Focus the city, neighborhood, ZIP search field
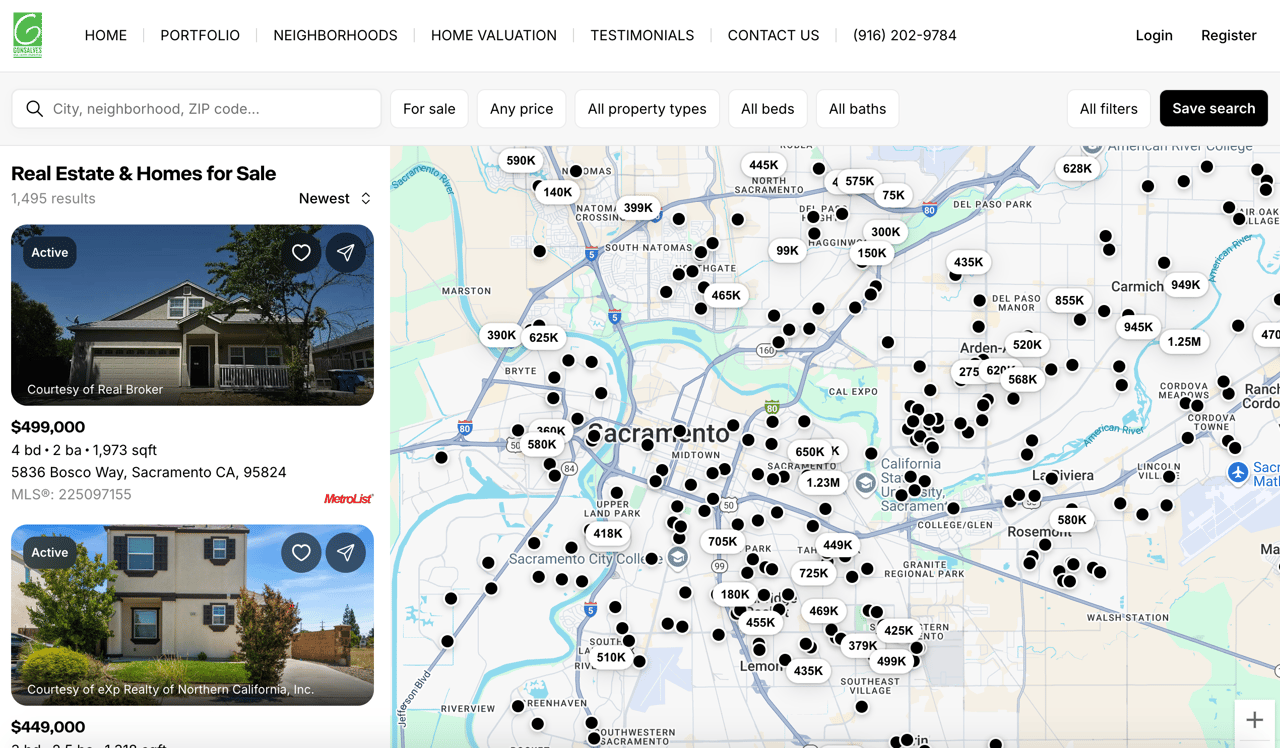1280x748 pixels. 196,109
